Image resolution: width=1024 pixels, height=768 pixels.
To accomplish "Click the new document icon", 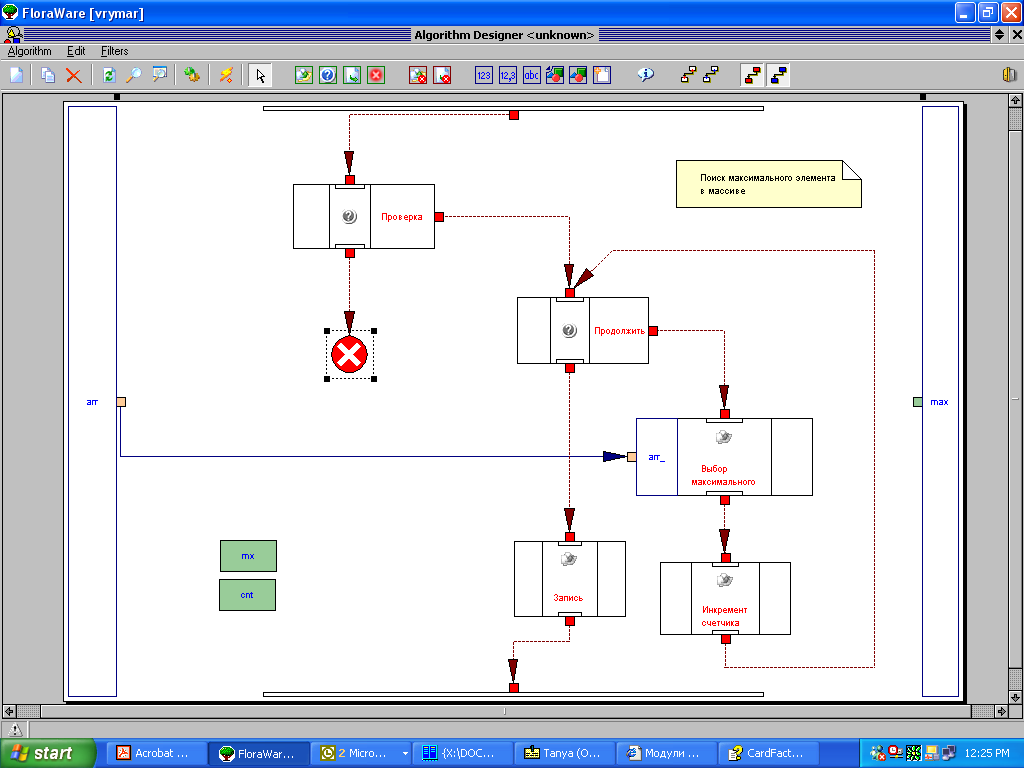I will click(16, 75).
